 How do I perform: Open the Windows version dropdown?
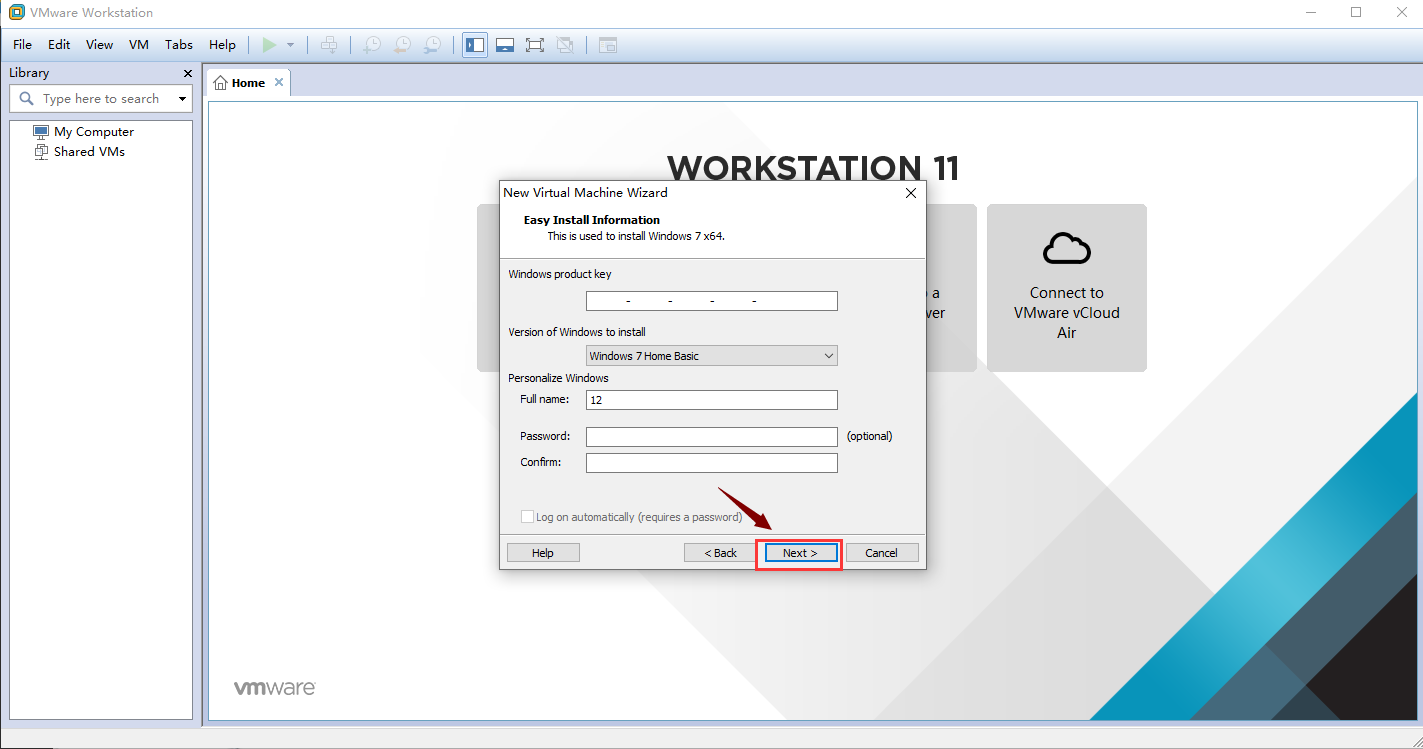click(x=711, y=356)
